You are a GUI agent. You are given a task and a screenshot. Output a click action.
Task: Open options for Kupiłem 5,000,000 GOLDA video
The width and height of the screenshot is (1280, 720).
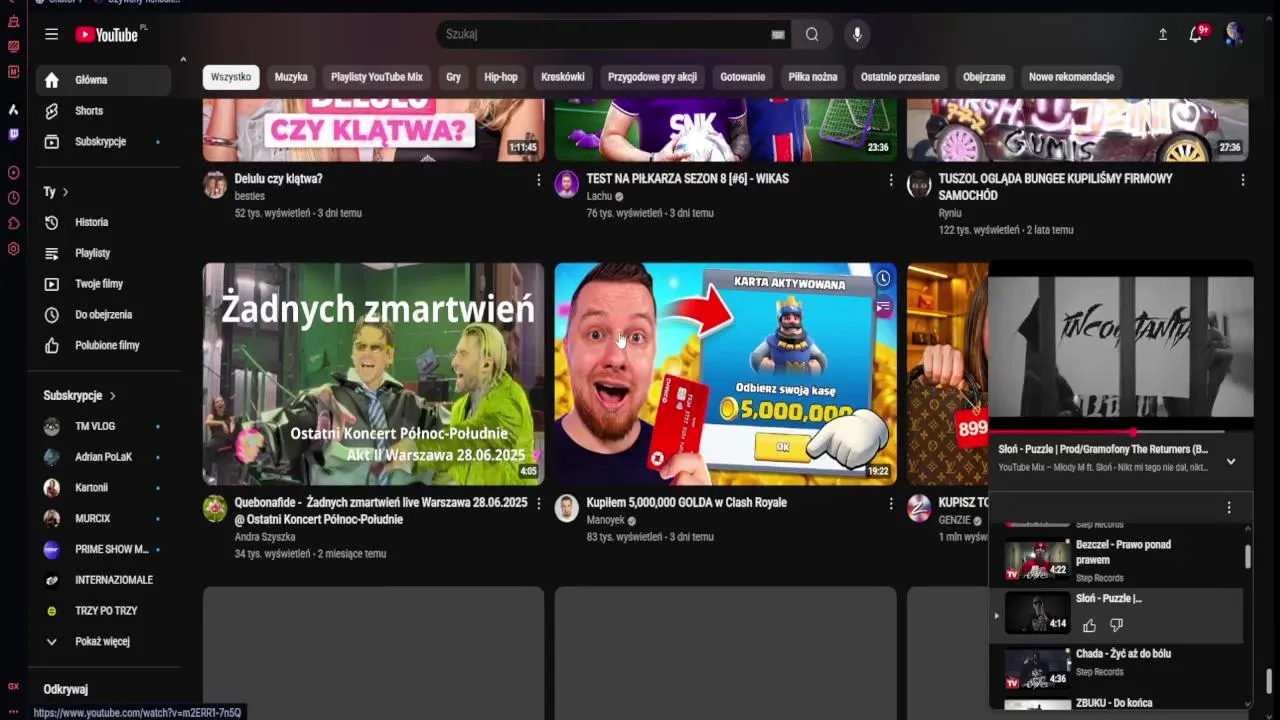pyautogui.click(x=890, y=504)
